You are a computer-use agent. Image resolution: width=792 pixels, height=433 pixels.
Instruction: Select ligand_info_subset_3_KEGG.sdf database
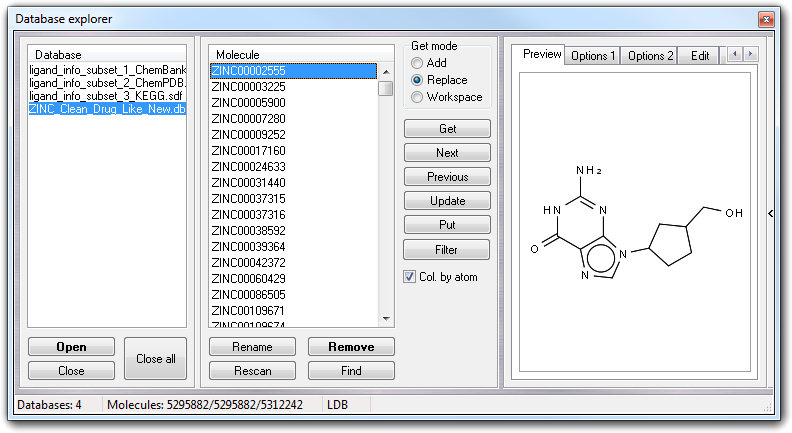107,96
